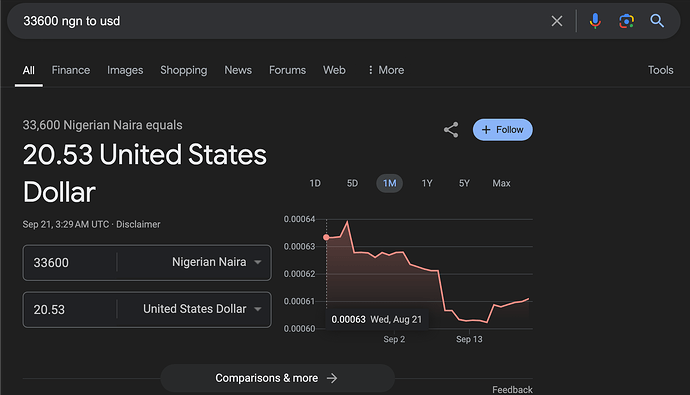Follow this currency pair
The image size is (690, 395).
pos(503,130)
